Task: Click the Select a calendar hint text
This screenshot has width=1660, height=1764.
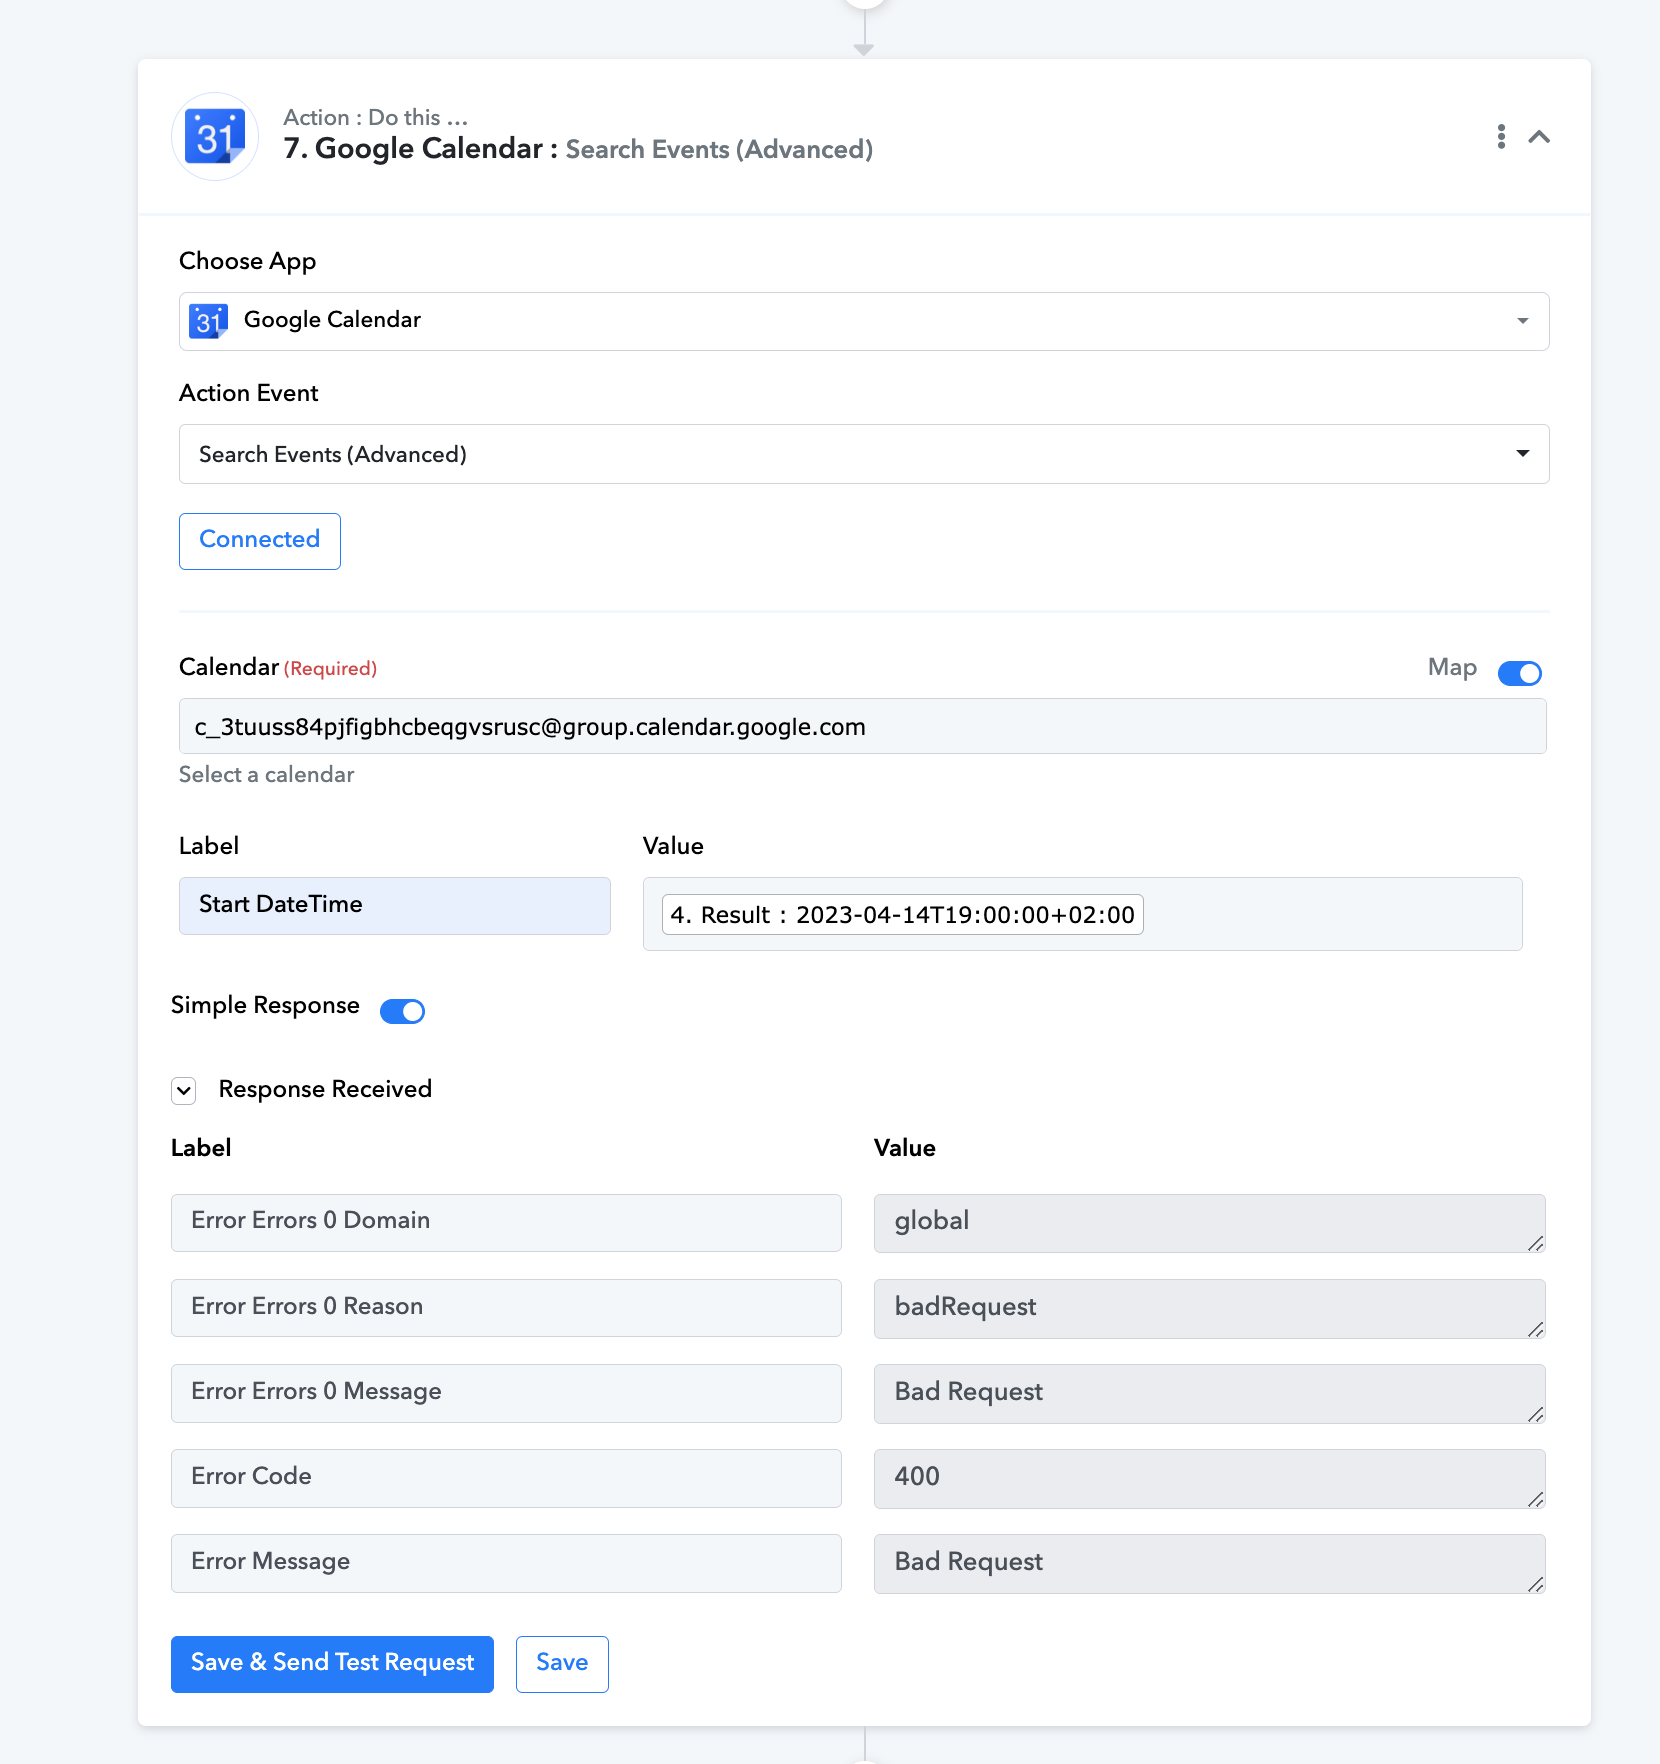Action: click(266, 775)
